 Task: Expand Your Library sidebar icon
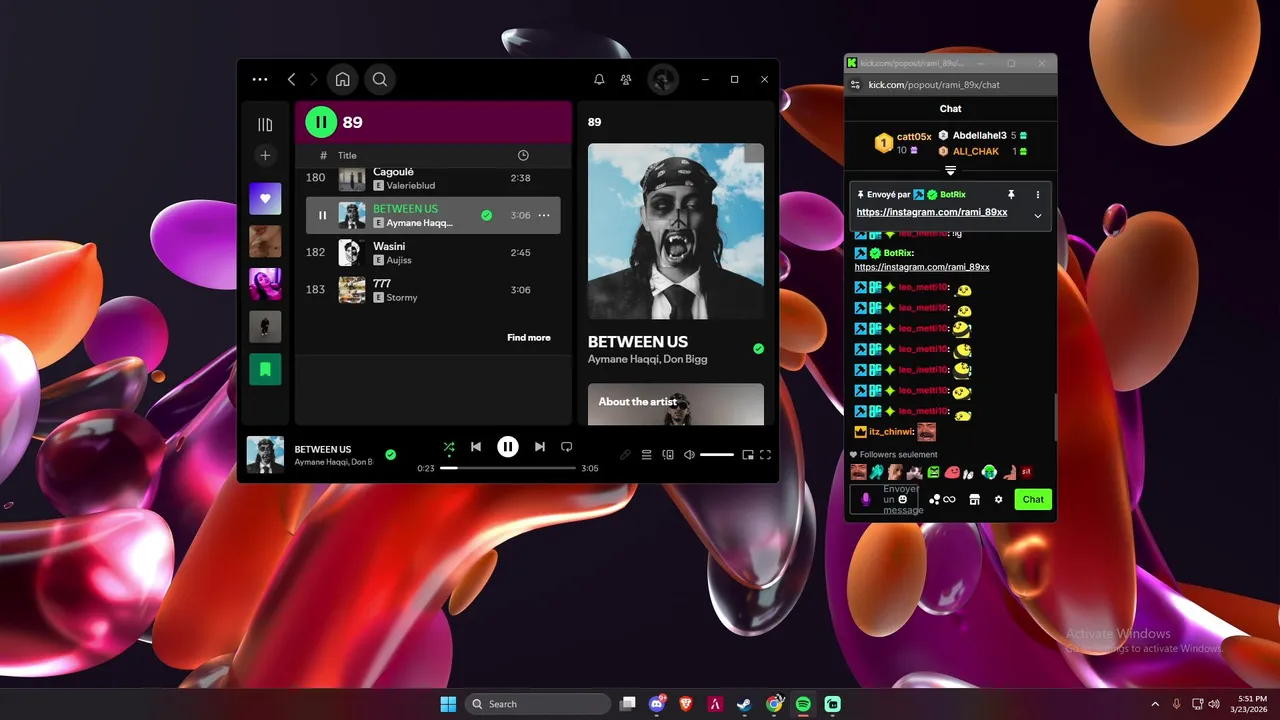point(265,124)
